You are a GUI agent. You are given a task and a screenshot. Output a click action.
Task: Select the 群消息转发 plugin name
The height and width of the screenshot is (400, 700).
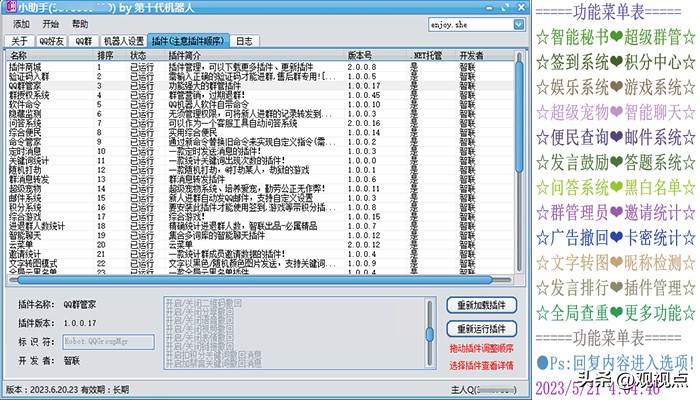click(29, 179)
